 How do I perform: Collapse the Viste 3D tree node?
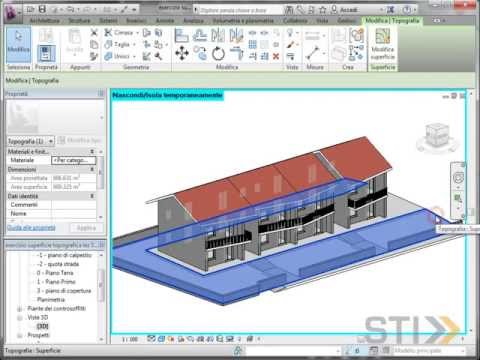pos(20,317)
